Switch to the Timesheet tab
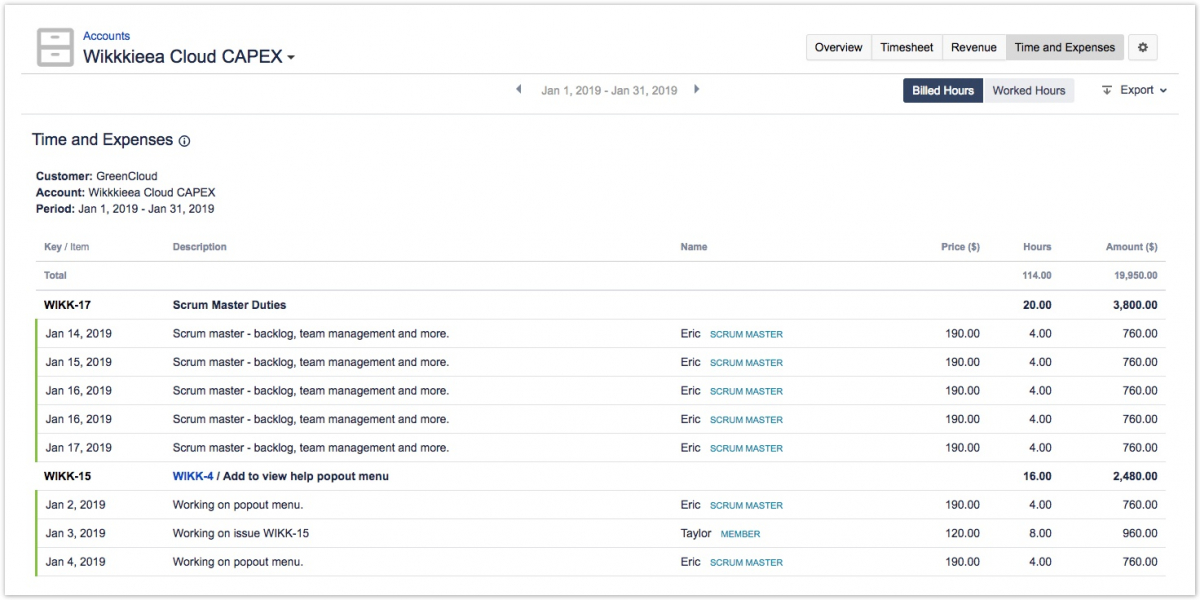The image size is (1200, 600). [906, 47]
